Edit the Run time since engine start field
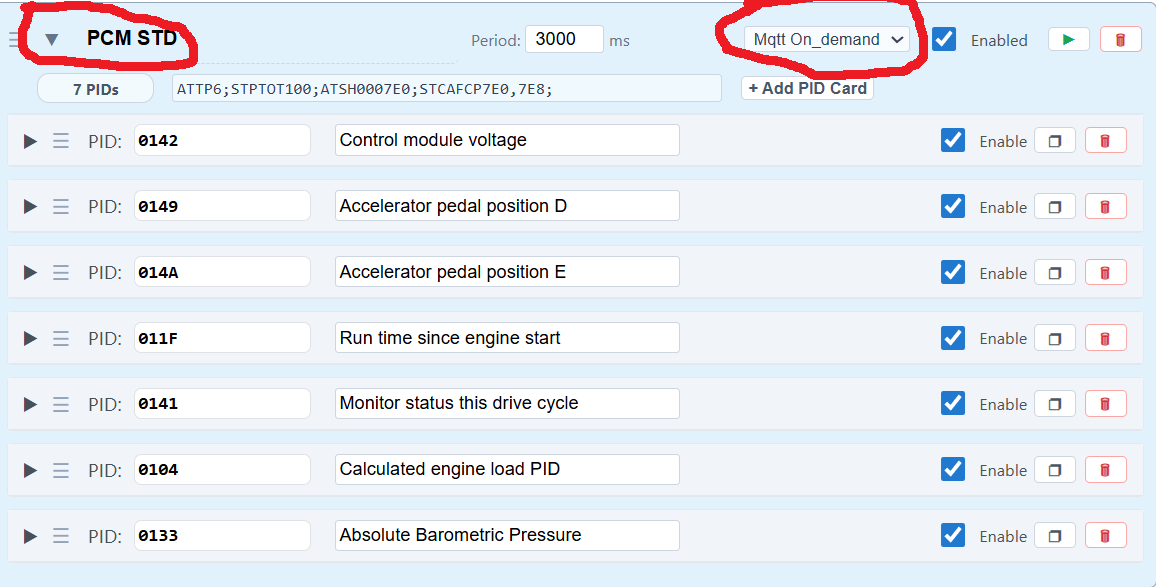1156x587 pixels. click(507, 338)
